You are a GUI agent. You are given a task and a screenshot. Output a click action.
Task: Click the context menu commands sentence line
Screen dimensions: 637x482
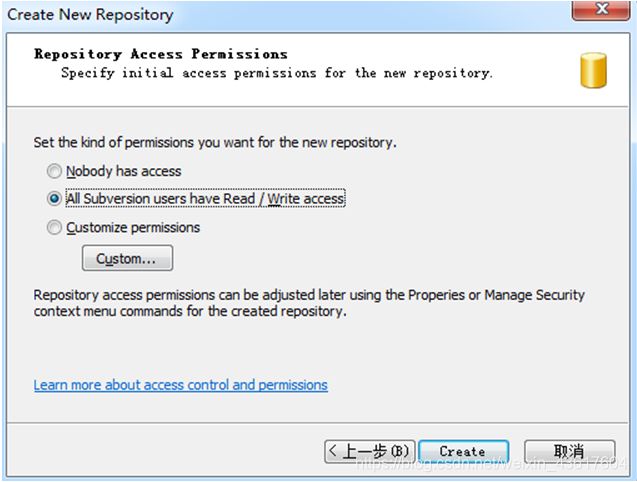[190, 312]
